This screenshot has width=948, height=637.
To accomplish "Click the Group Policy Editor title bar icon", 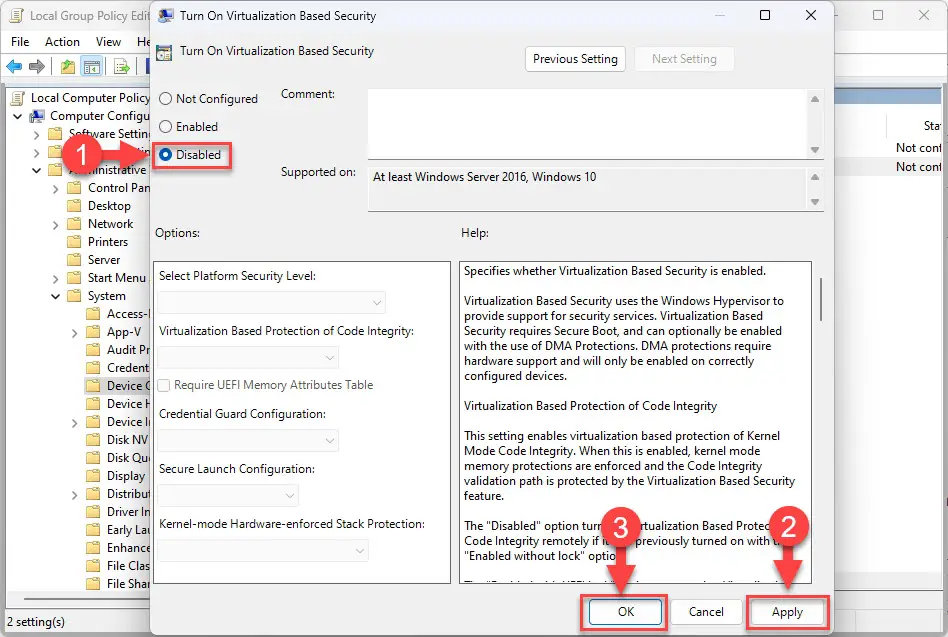I will click(17, 16).
